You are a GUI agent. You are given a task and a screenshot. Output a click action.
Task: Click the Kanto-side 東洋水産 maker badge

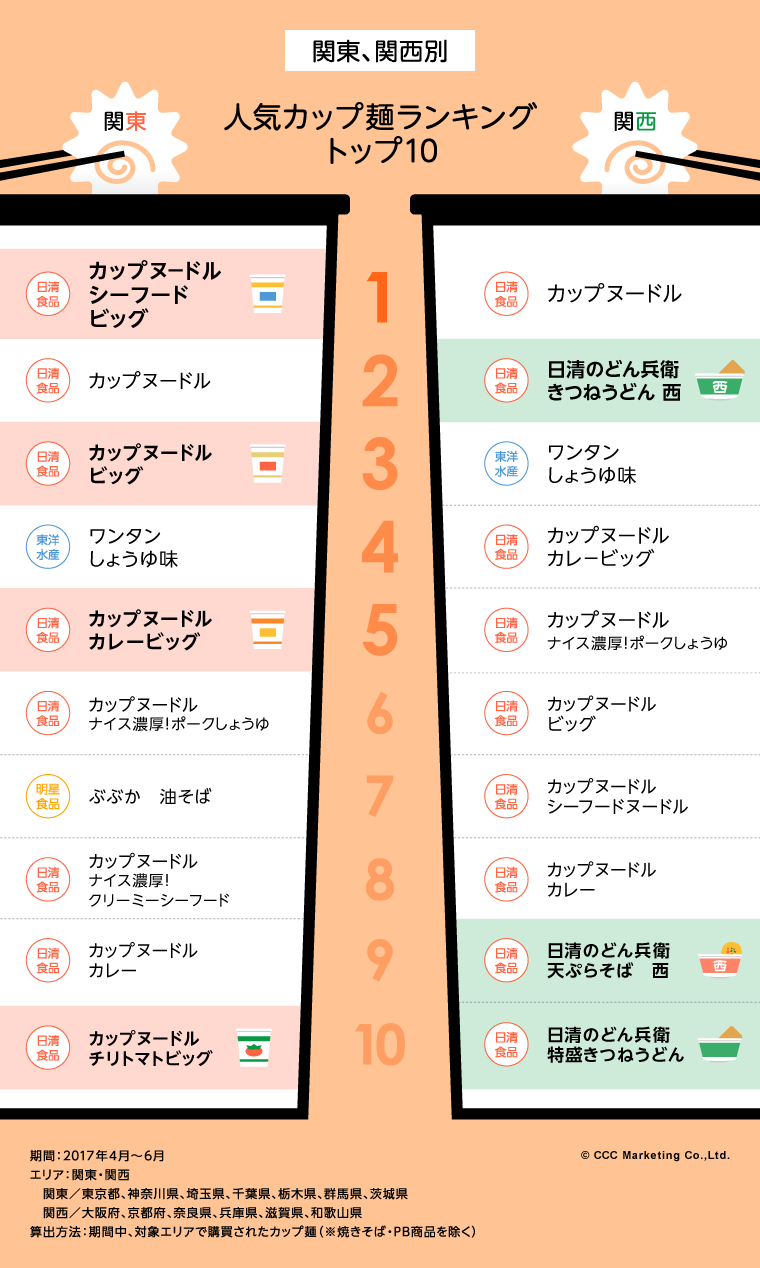[x=47, y=547]
